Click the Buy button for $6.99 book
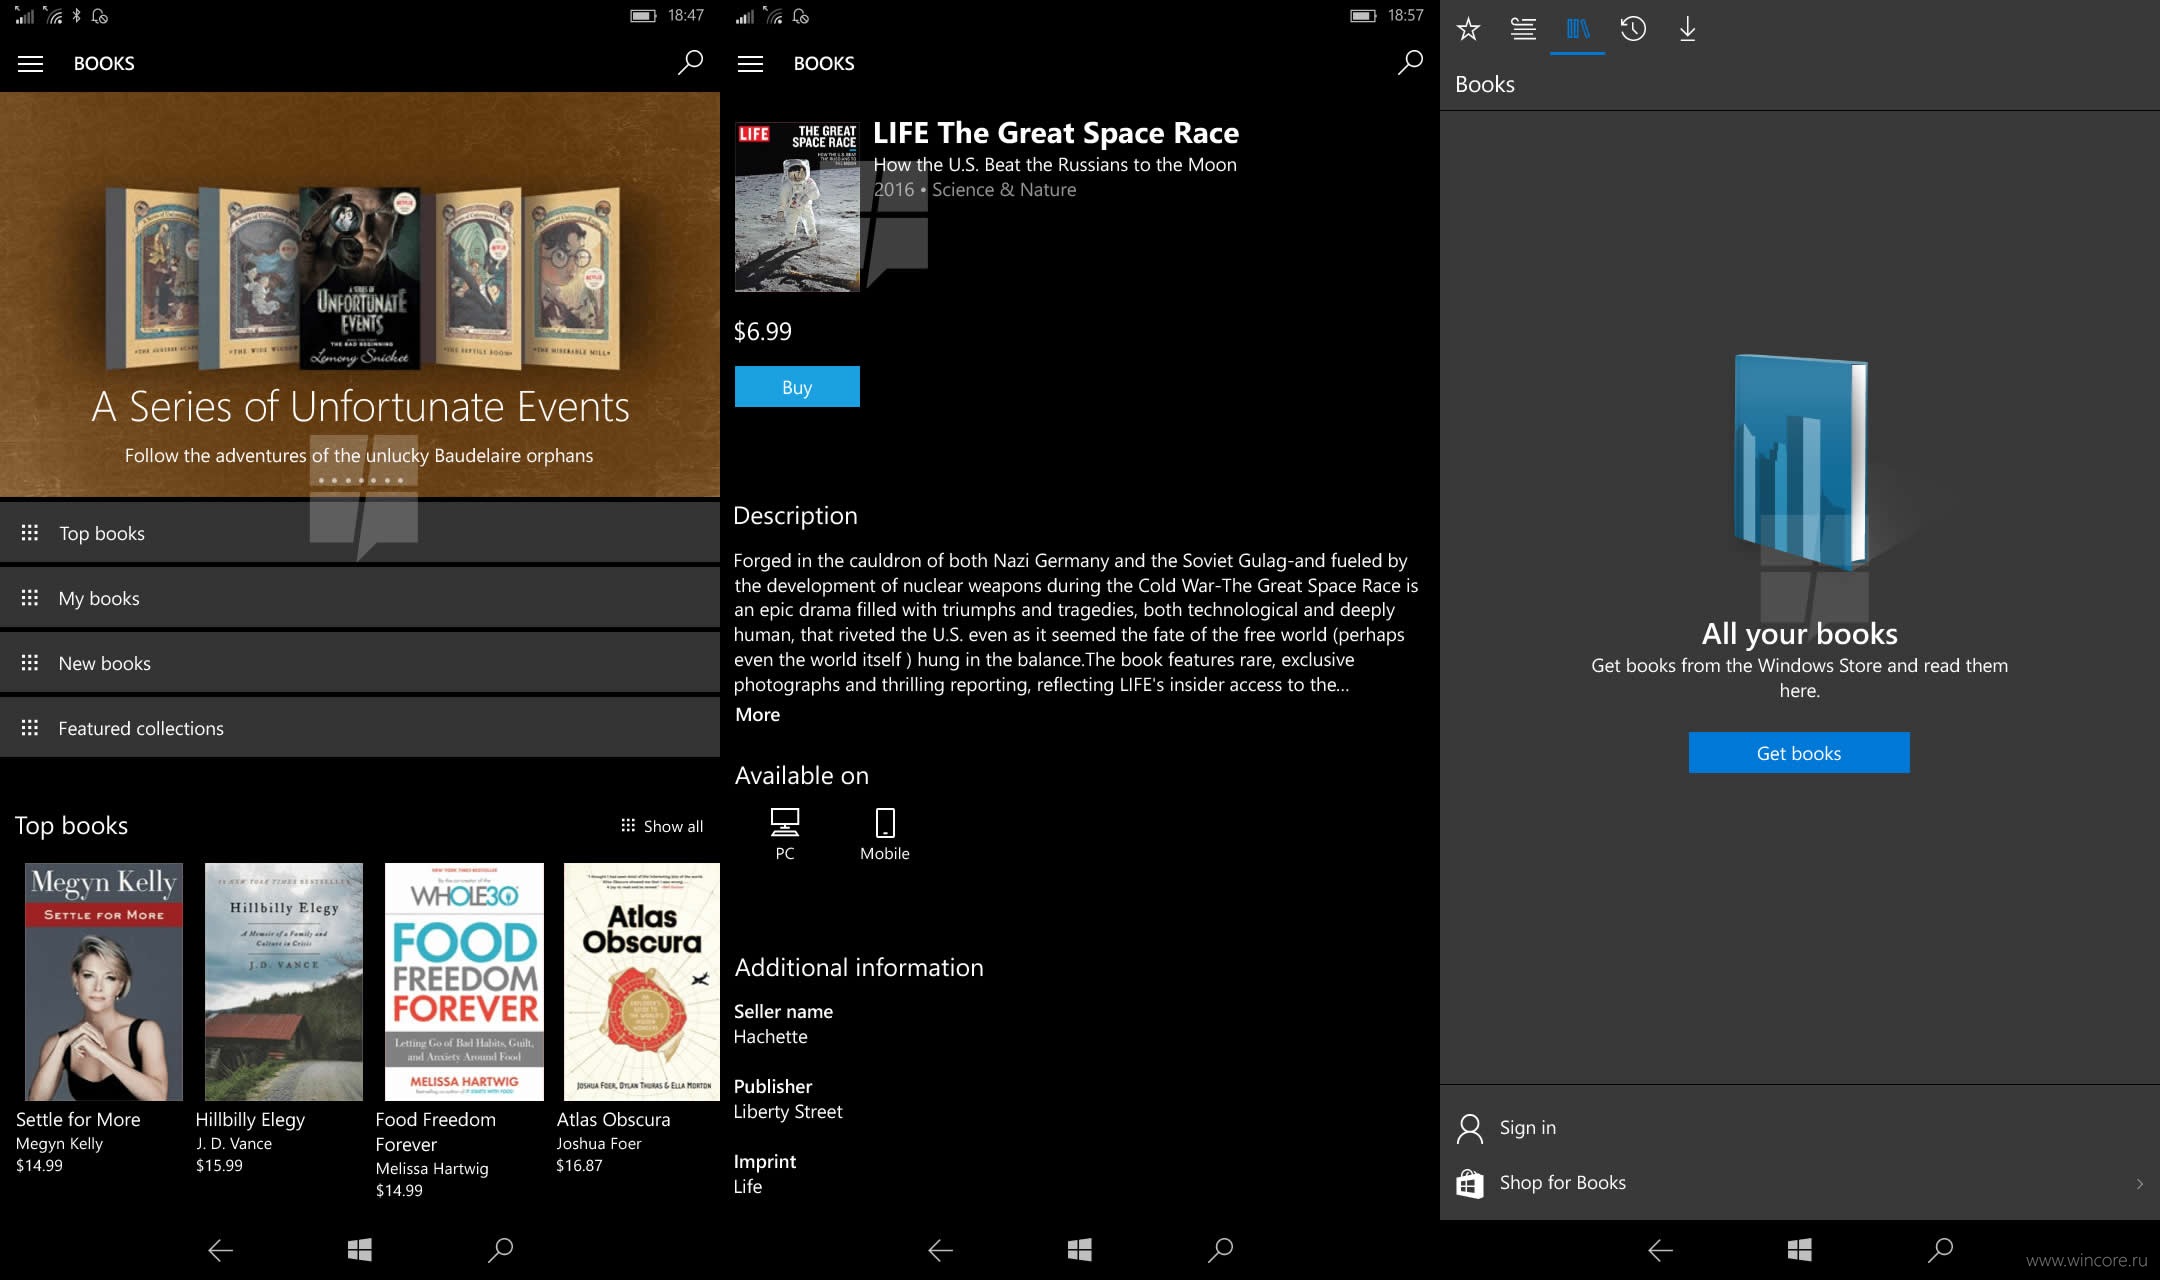This screenshot has width=2160, height=1280. tap(797, 387)
